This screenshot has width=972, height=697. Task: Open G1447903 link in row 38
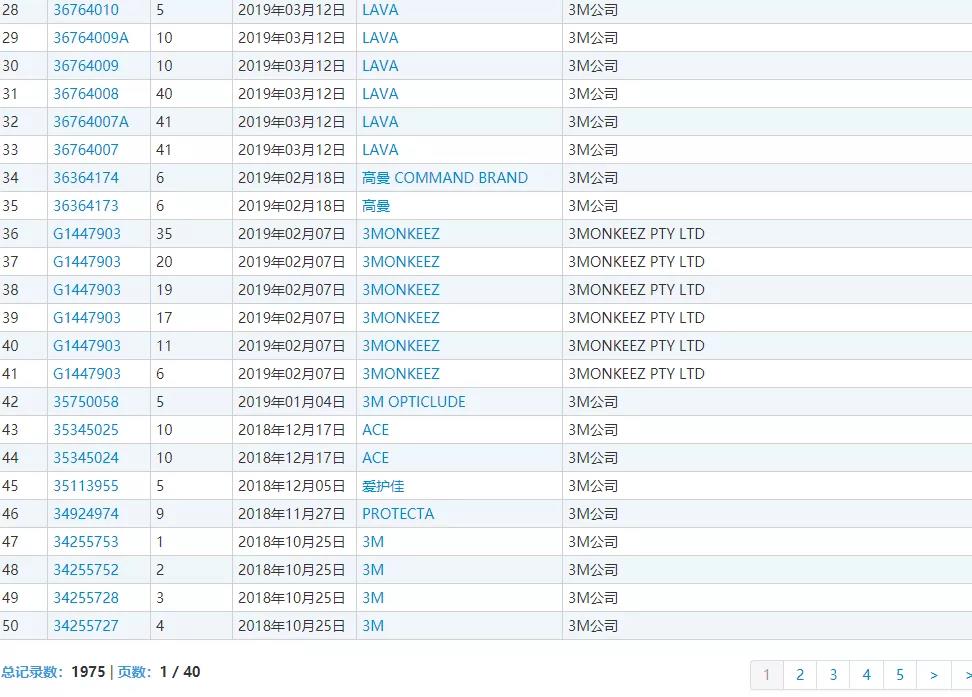tap(87, 290)
